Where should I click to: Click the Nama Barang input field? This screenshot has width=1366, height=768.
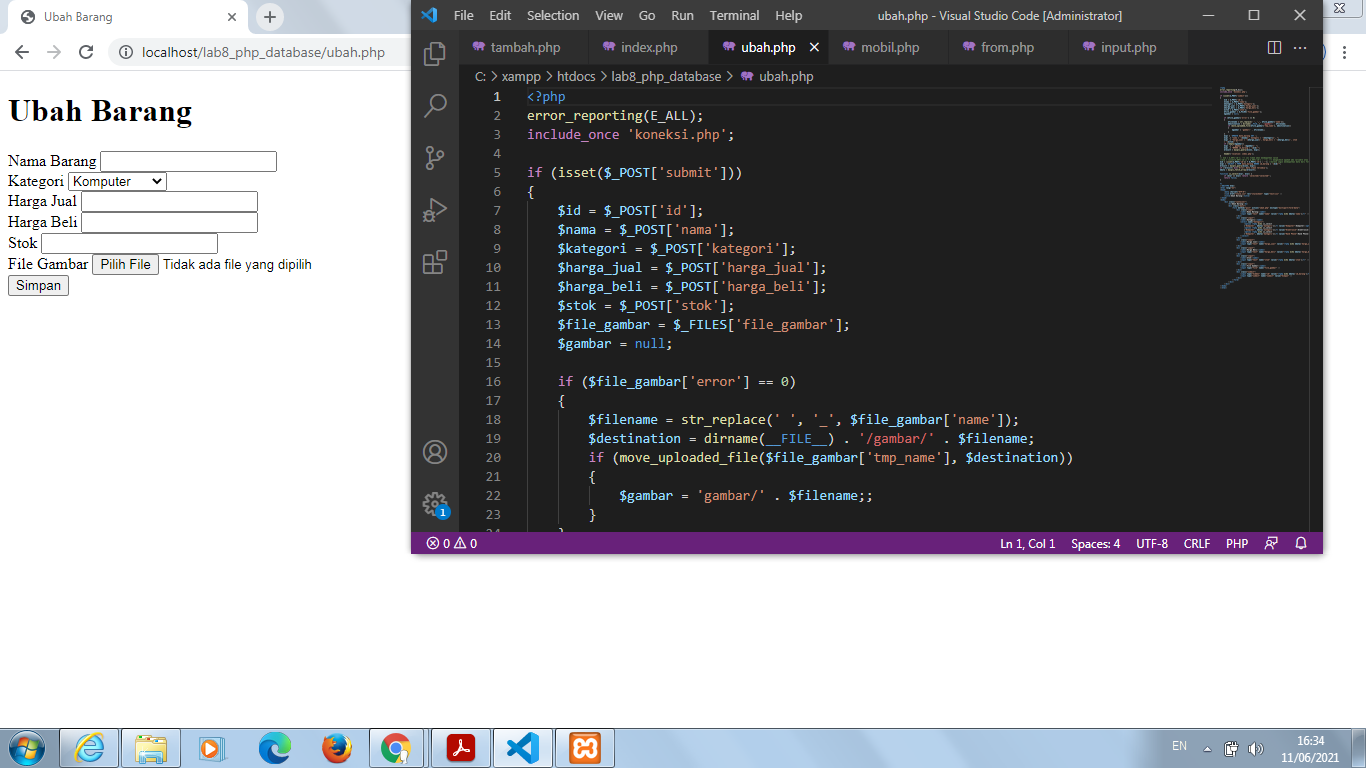[188, 161]
